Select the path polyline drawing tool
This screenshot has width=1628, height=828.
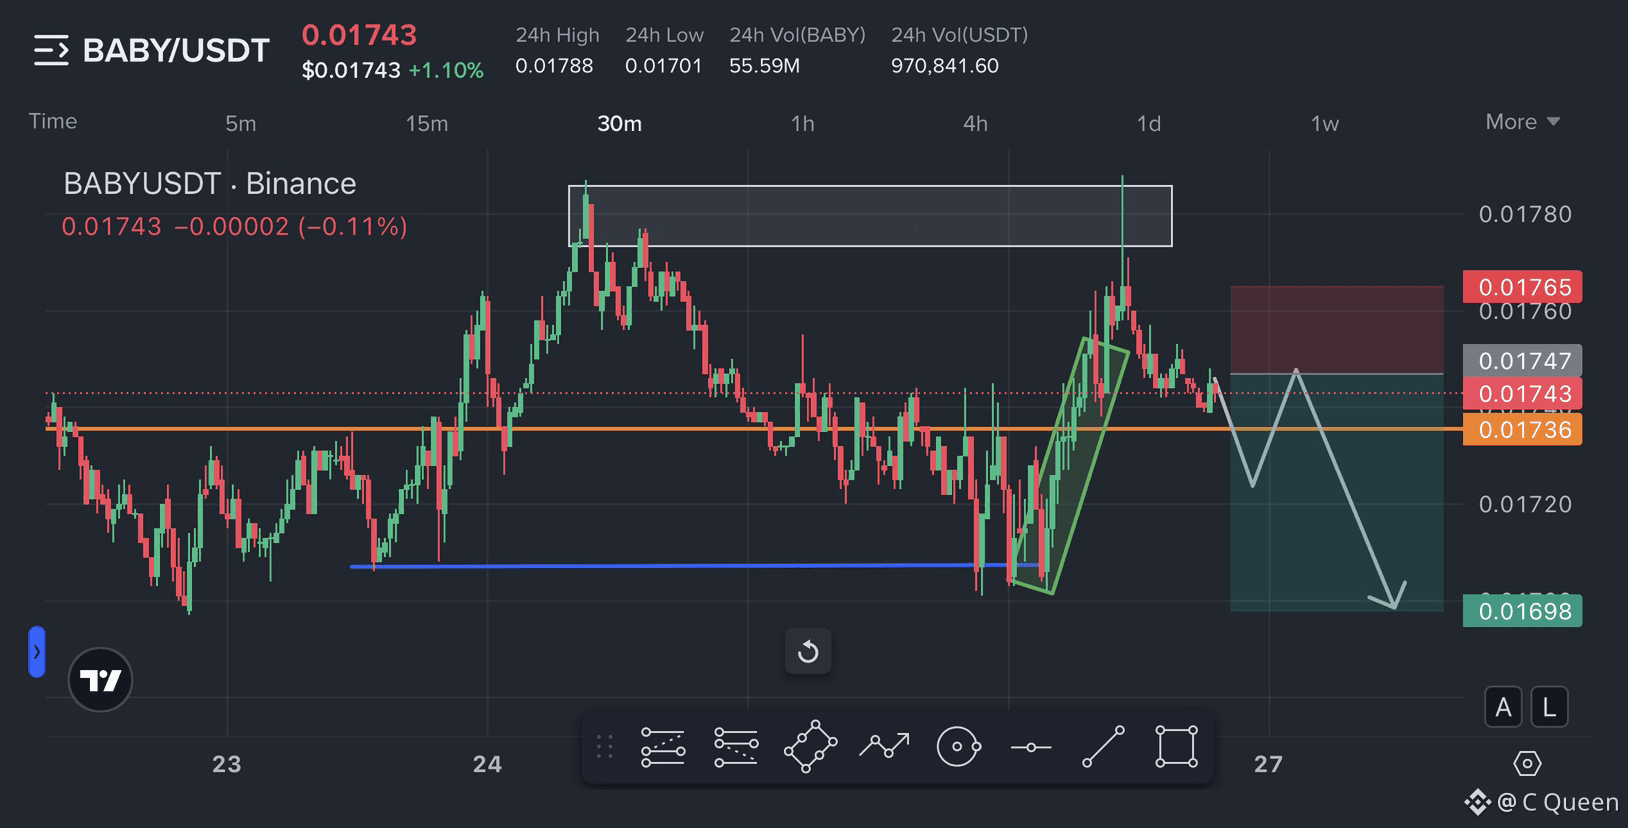tap(884, 745)
